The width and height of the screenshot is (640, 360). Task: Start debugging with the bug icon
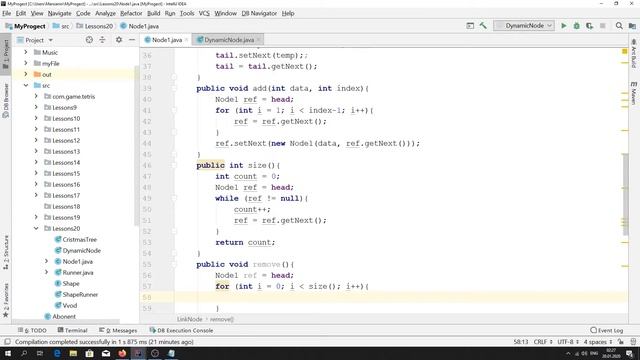[x=576, y=26]
